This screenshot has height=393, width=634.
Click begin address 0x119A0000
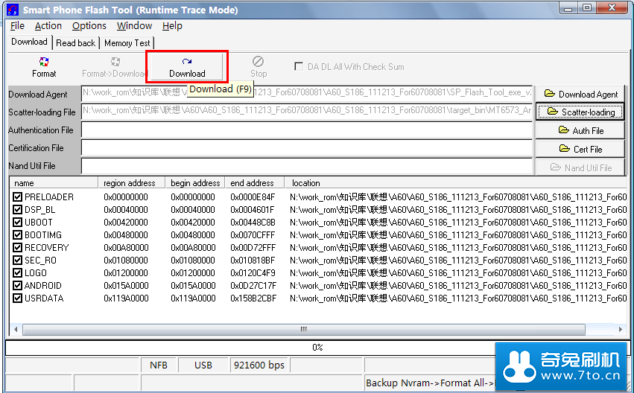point(193,298)
